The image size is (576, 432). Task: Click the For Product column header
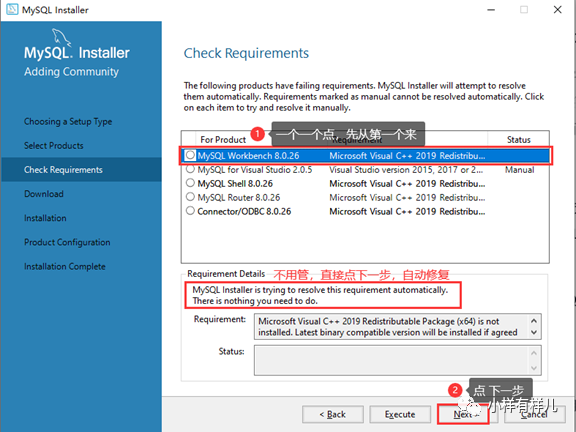(223, 140)
